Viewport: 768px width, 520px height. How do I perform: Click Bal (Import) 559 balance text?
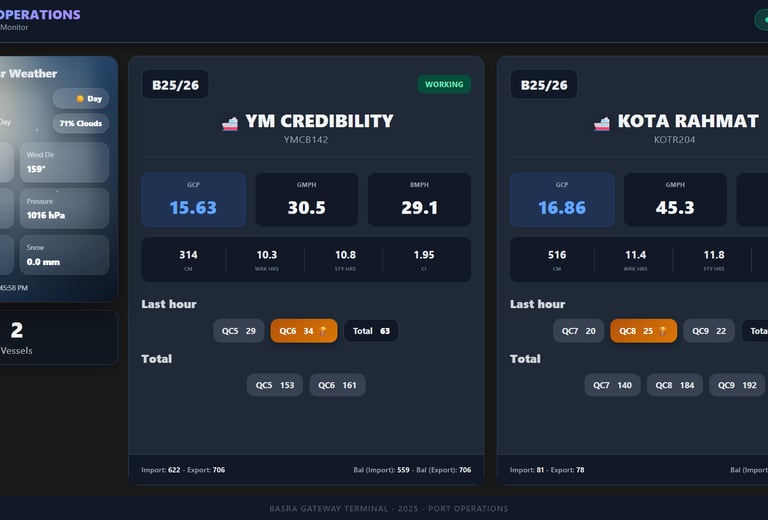click(x=381, y=470)
